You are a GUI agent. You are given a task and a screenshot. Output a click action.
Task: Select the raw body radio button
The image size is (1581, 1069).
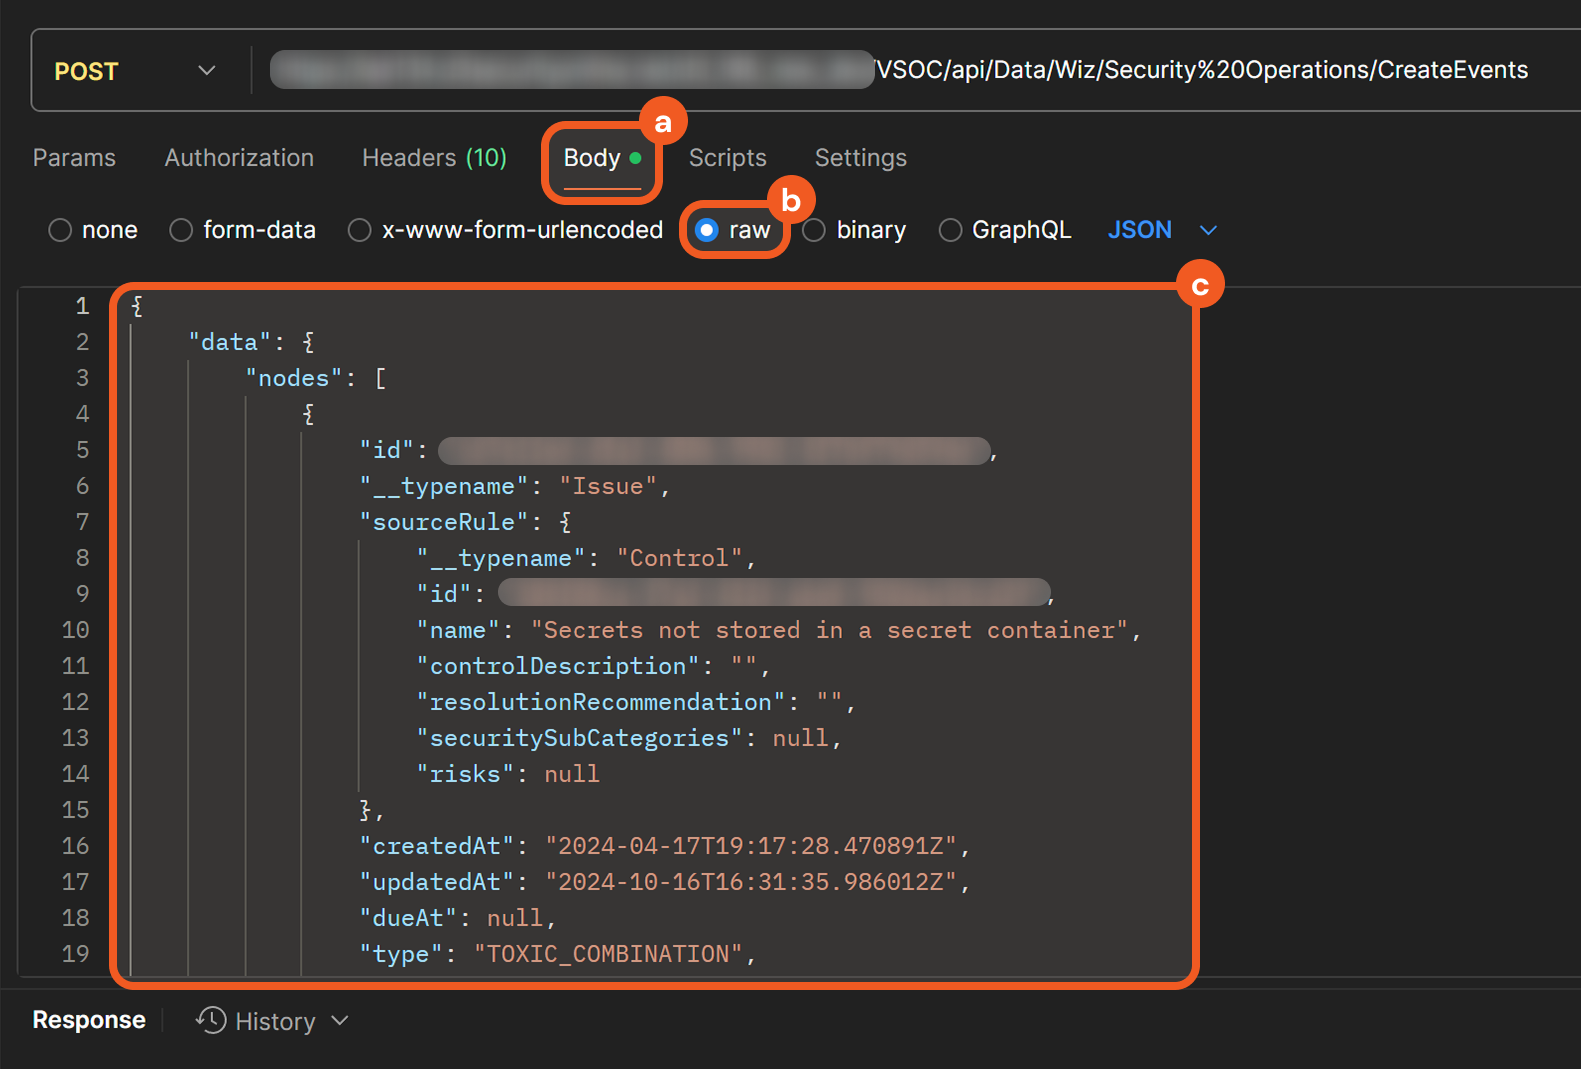pyautogui.click(x=707, y=230)
